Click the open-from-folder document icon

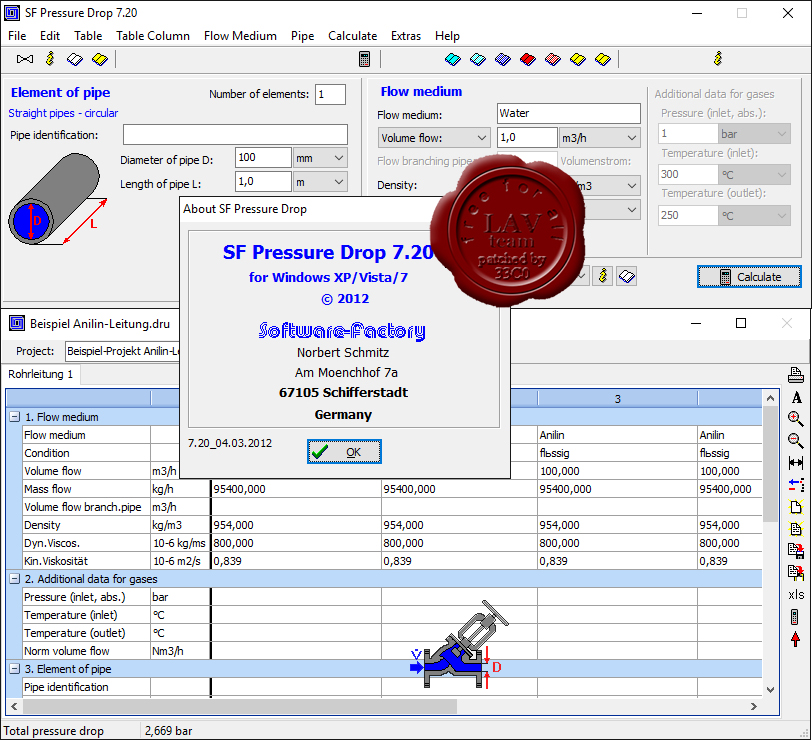795,572
